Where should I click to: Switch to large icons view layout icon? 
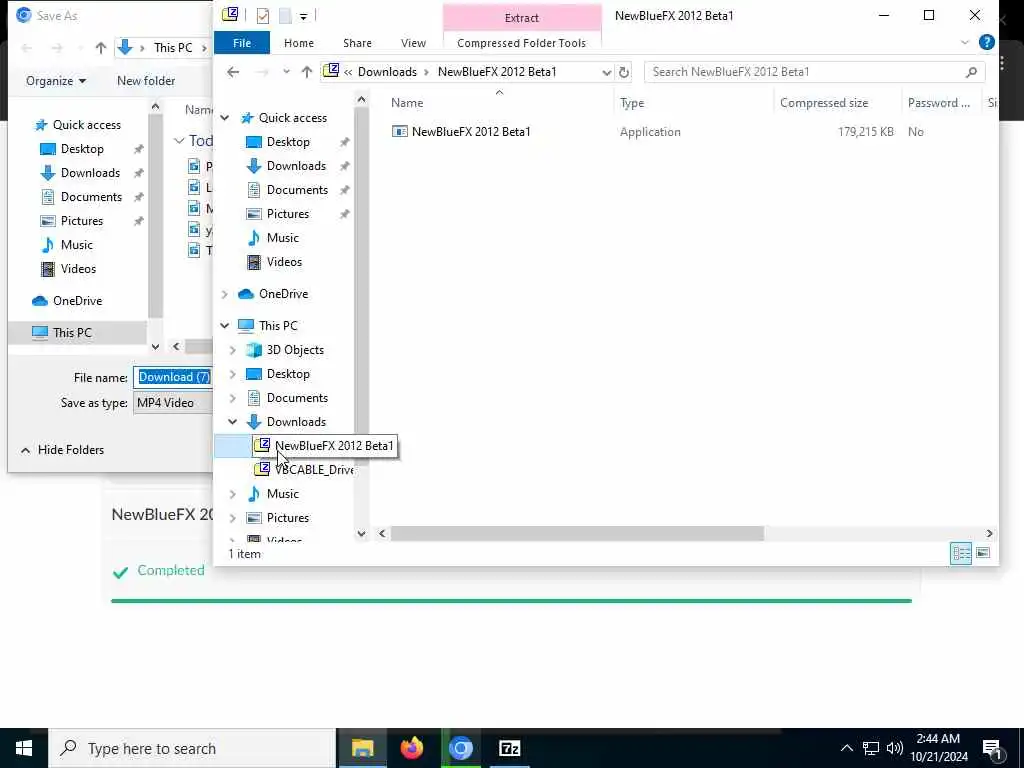[983, 554]
